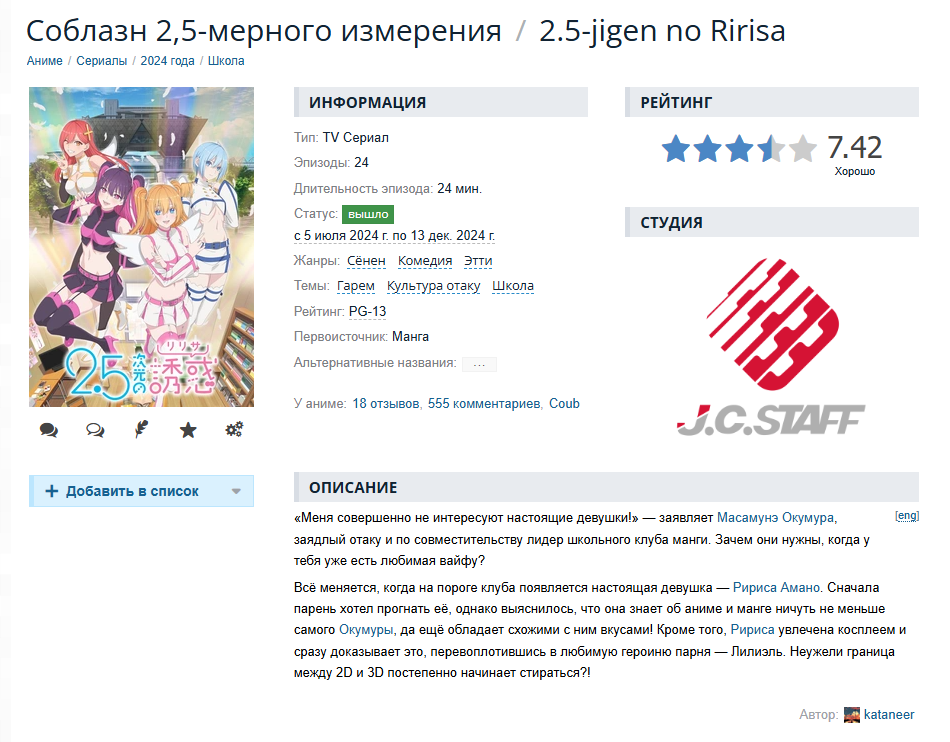Show the PG-13 rating tooltip link
This screenshot has height=742, width=950.
tap(367, 311)
